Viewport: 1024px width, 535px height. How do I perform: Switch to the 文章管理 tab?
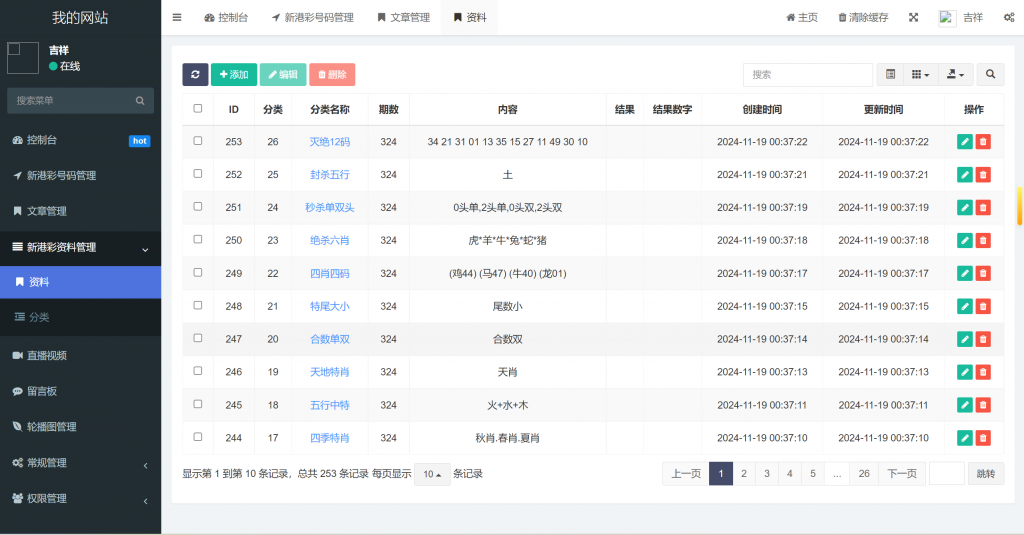pyautogui.click(x=404, y=17)
